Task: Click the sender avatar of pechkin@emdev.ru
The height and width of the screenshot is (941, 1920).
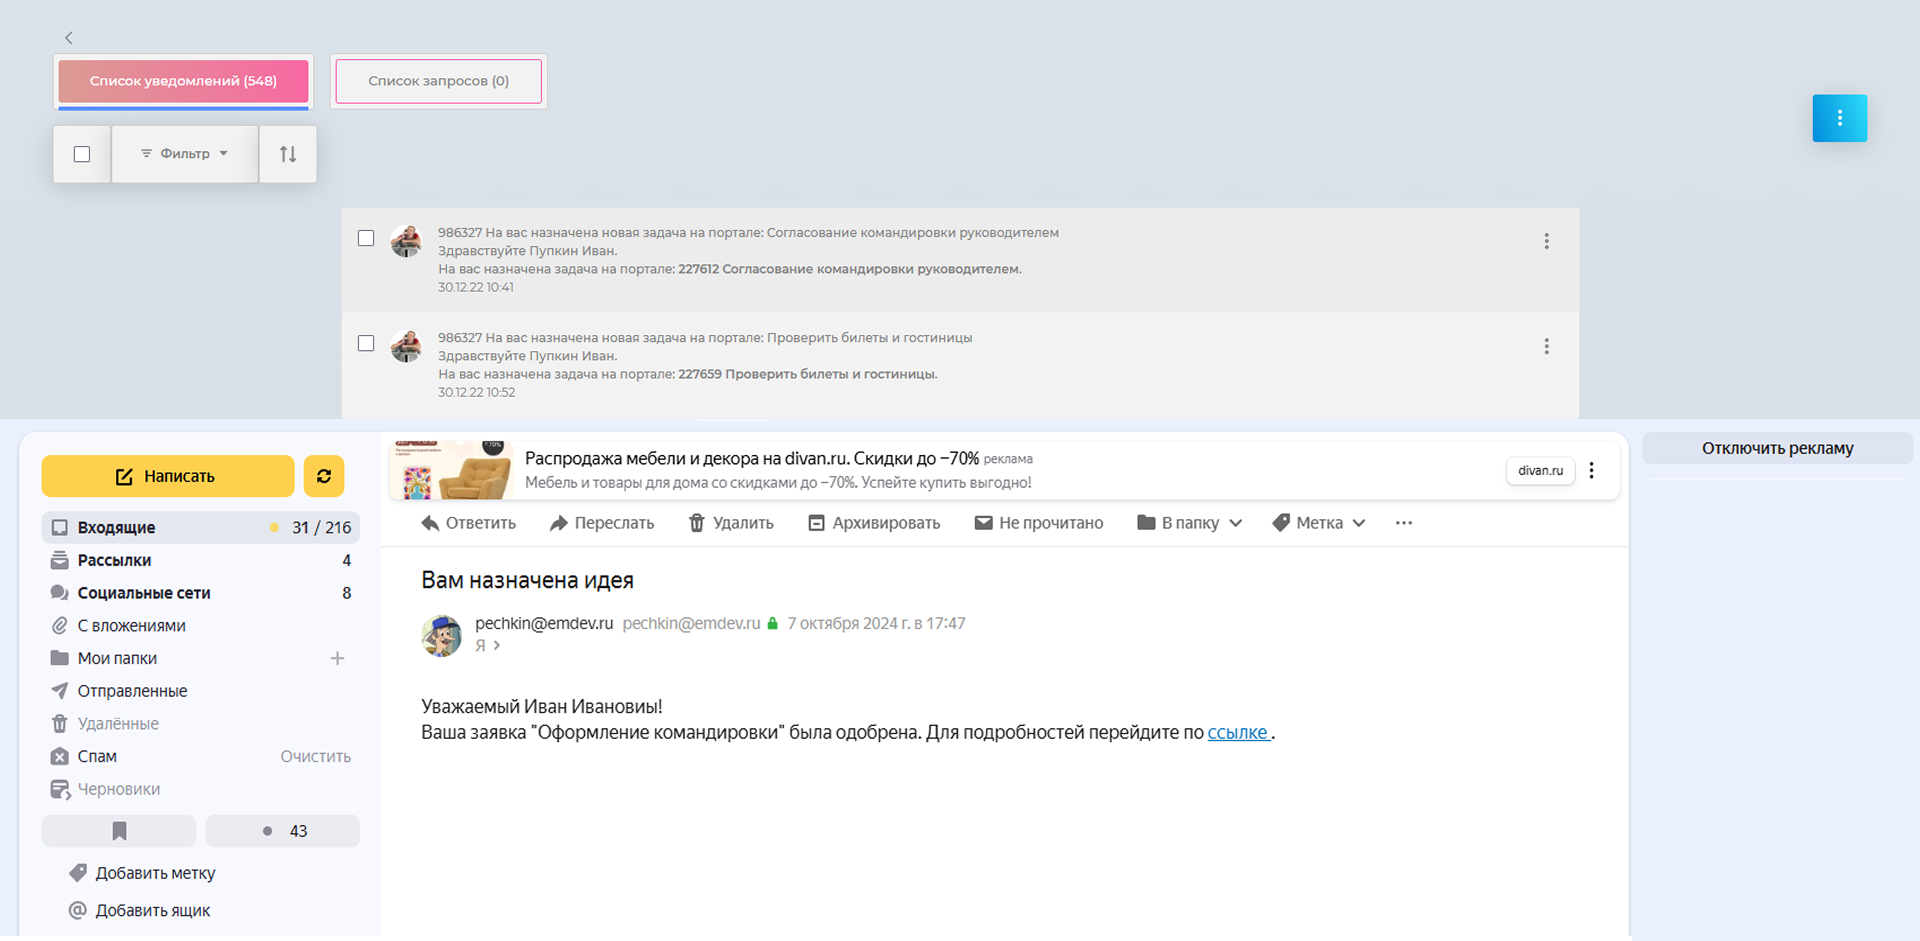Action: coord(441,635)
